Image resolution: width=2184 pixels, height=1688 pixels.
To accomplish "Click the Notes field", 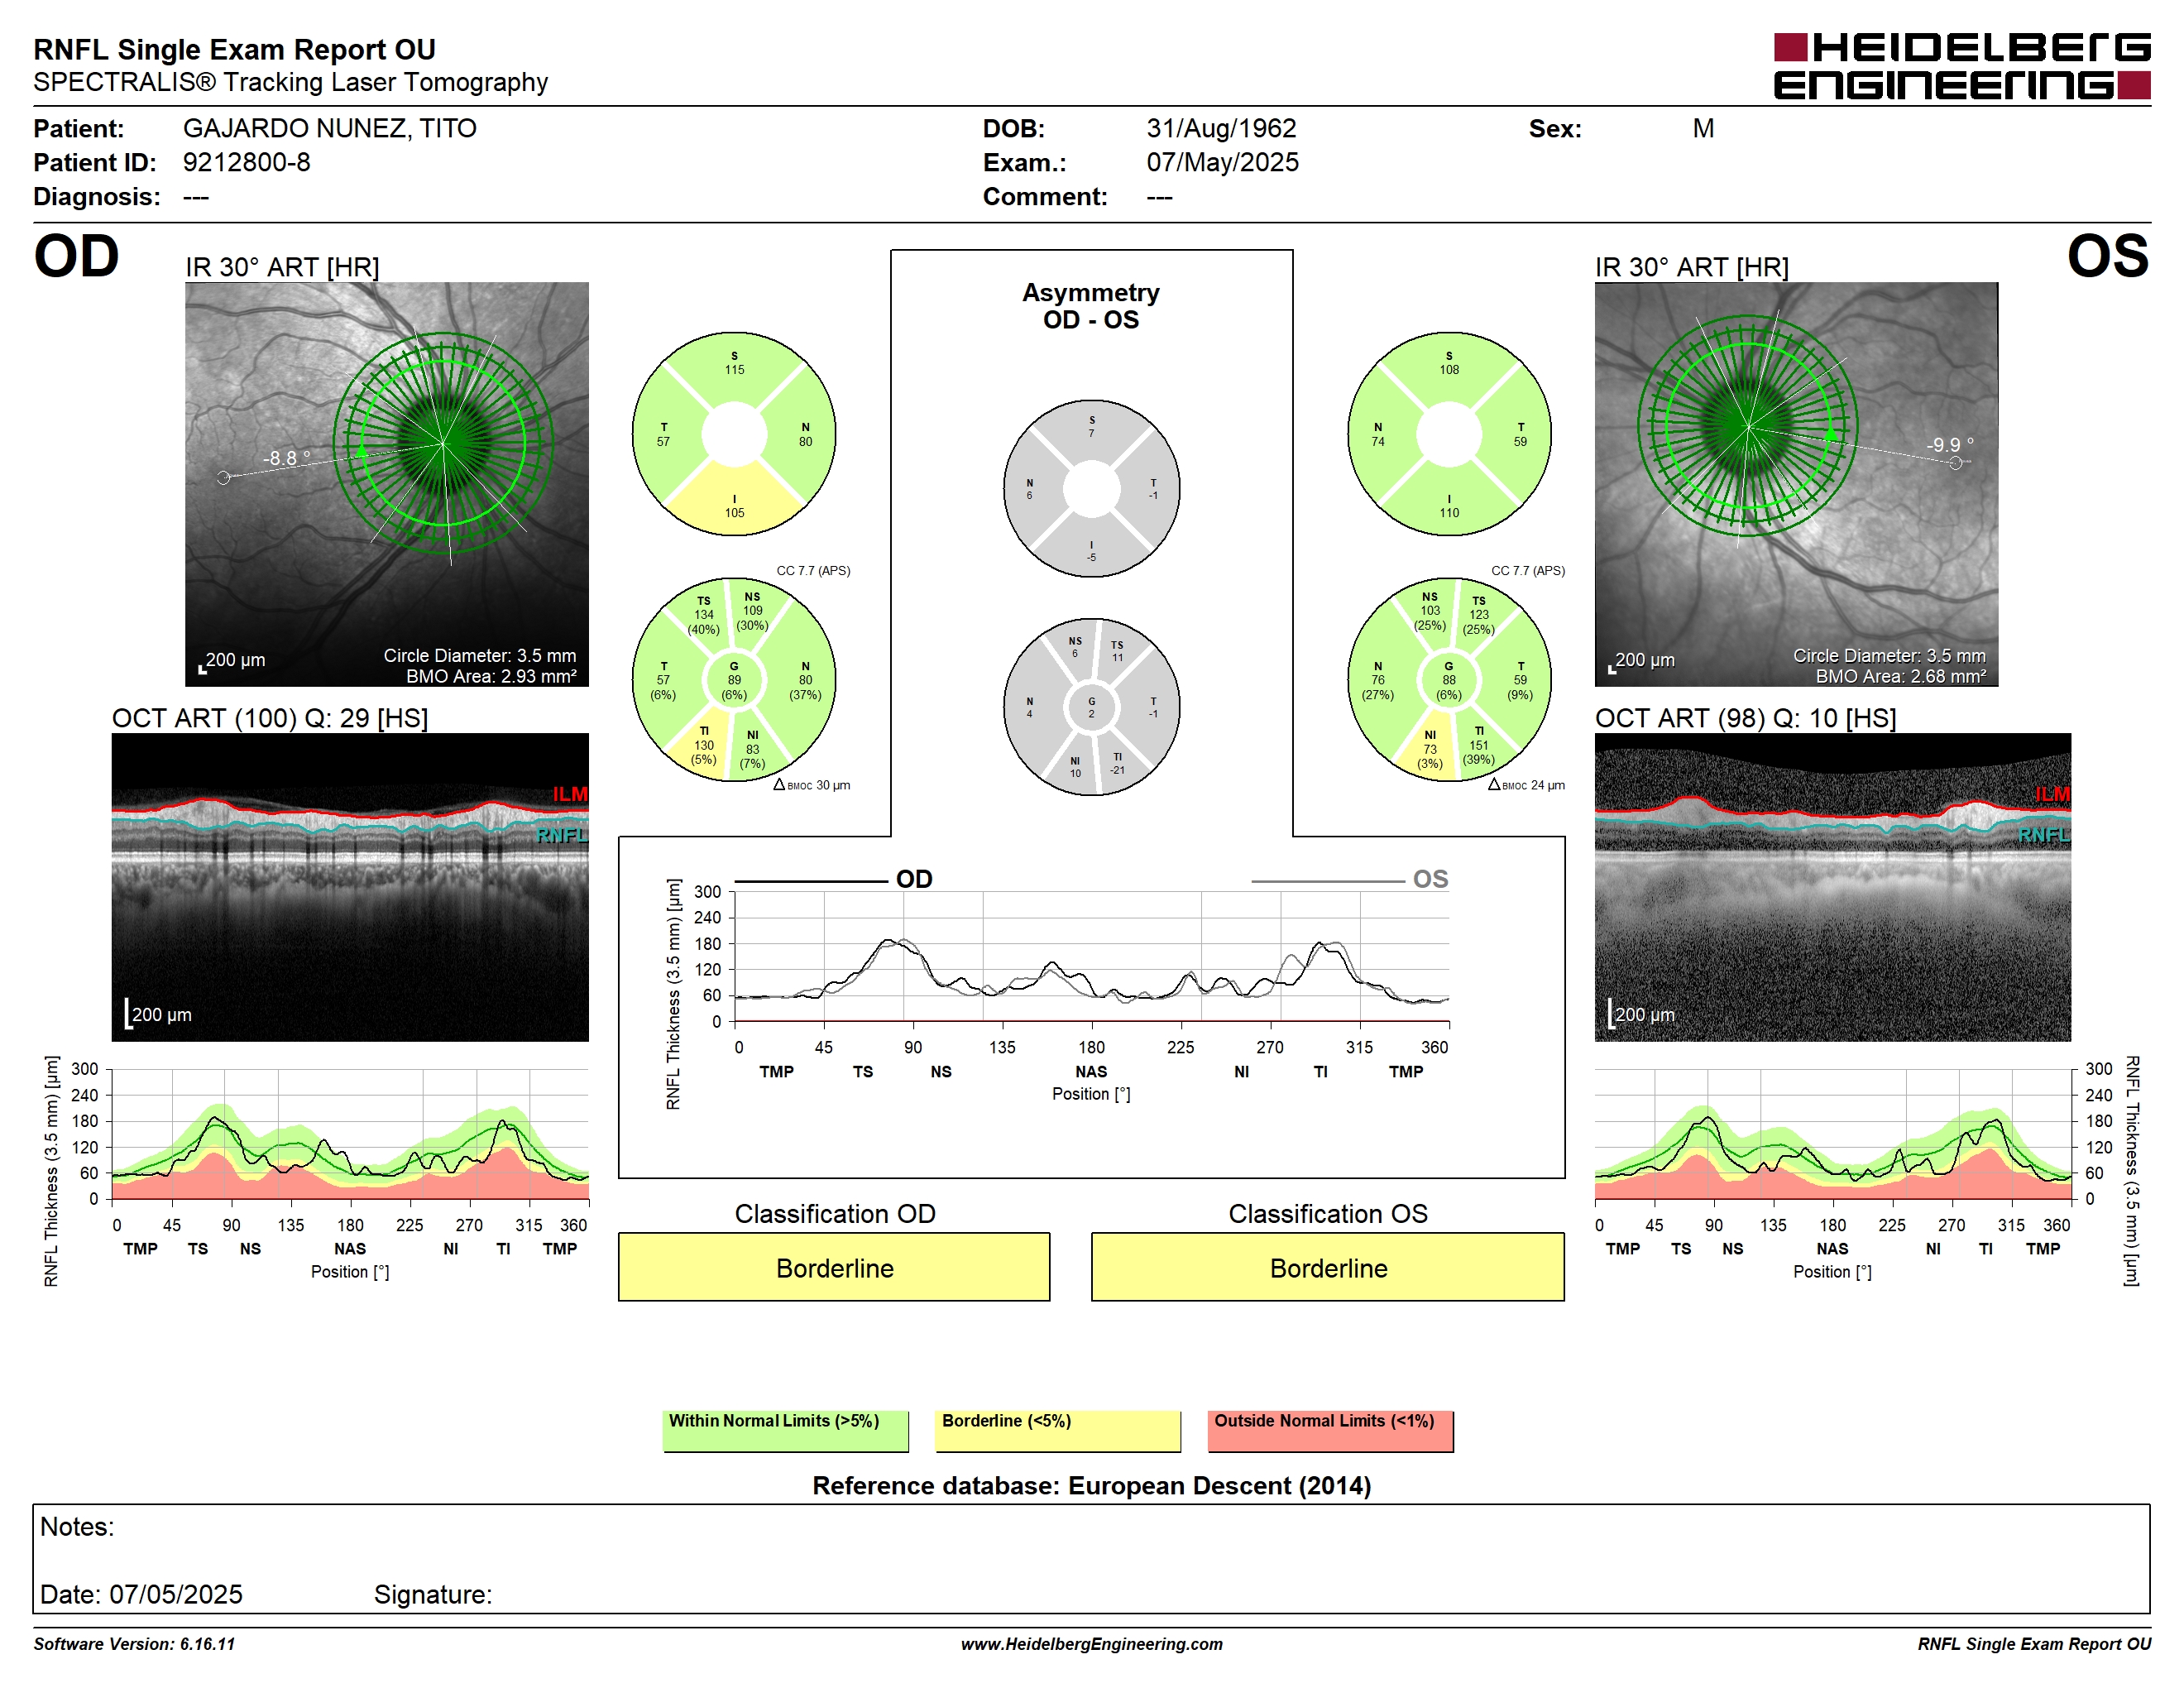I will pyautogui.click(x=1091, y=1558).
